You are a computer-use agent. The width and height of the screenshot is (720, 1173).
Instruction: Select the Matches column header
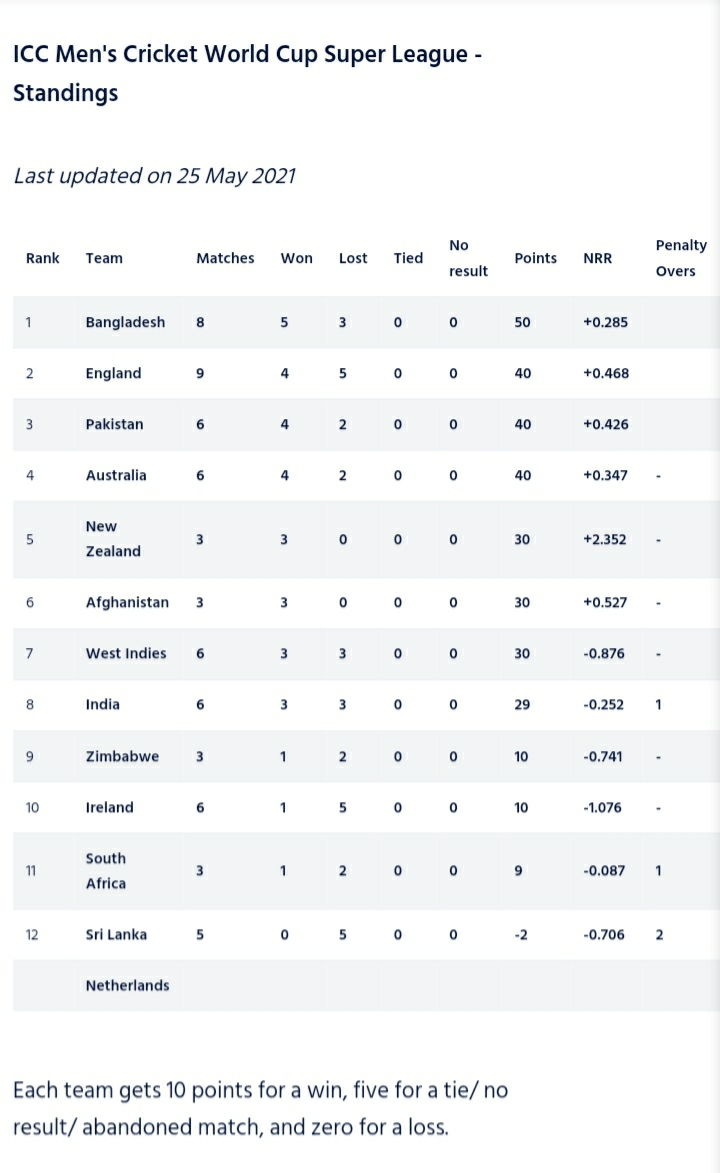pyautogui.click(x=225, y=258)
